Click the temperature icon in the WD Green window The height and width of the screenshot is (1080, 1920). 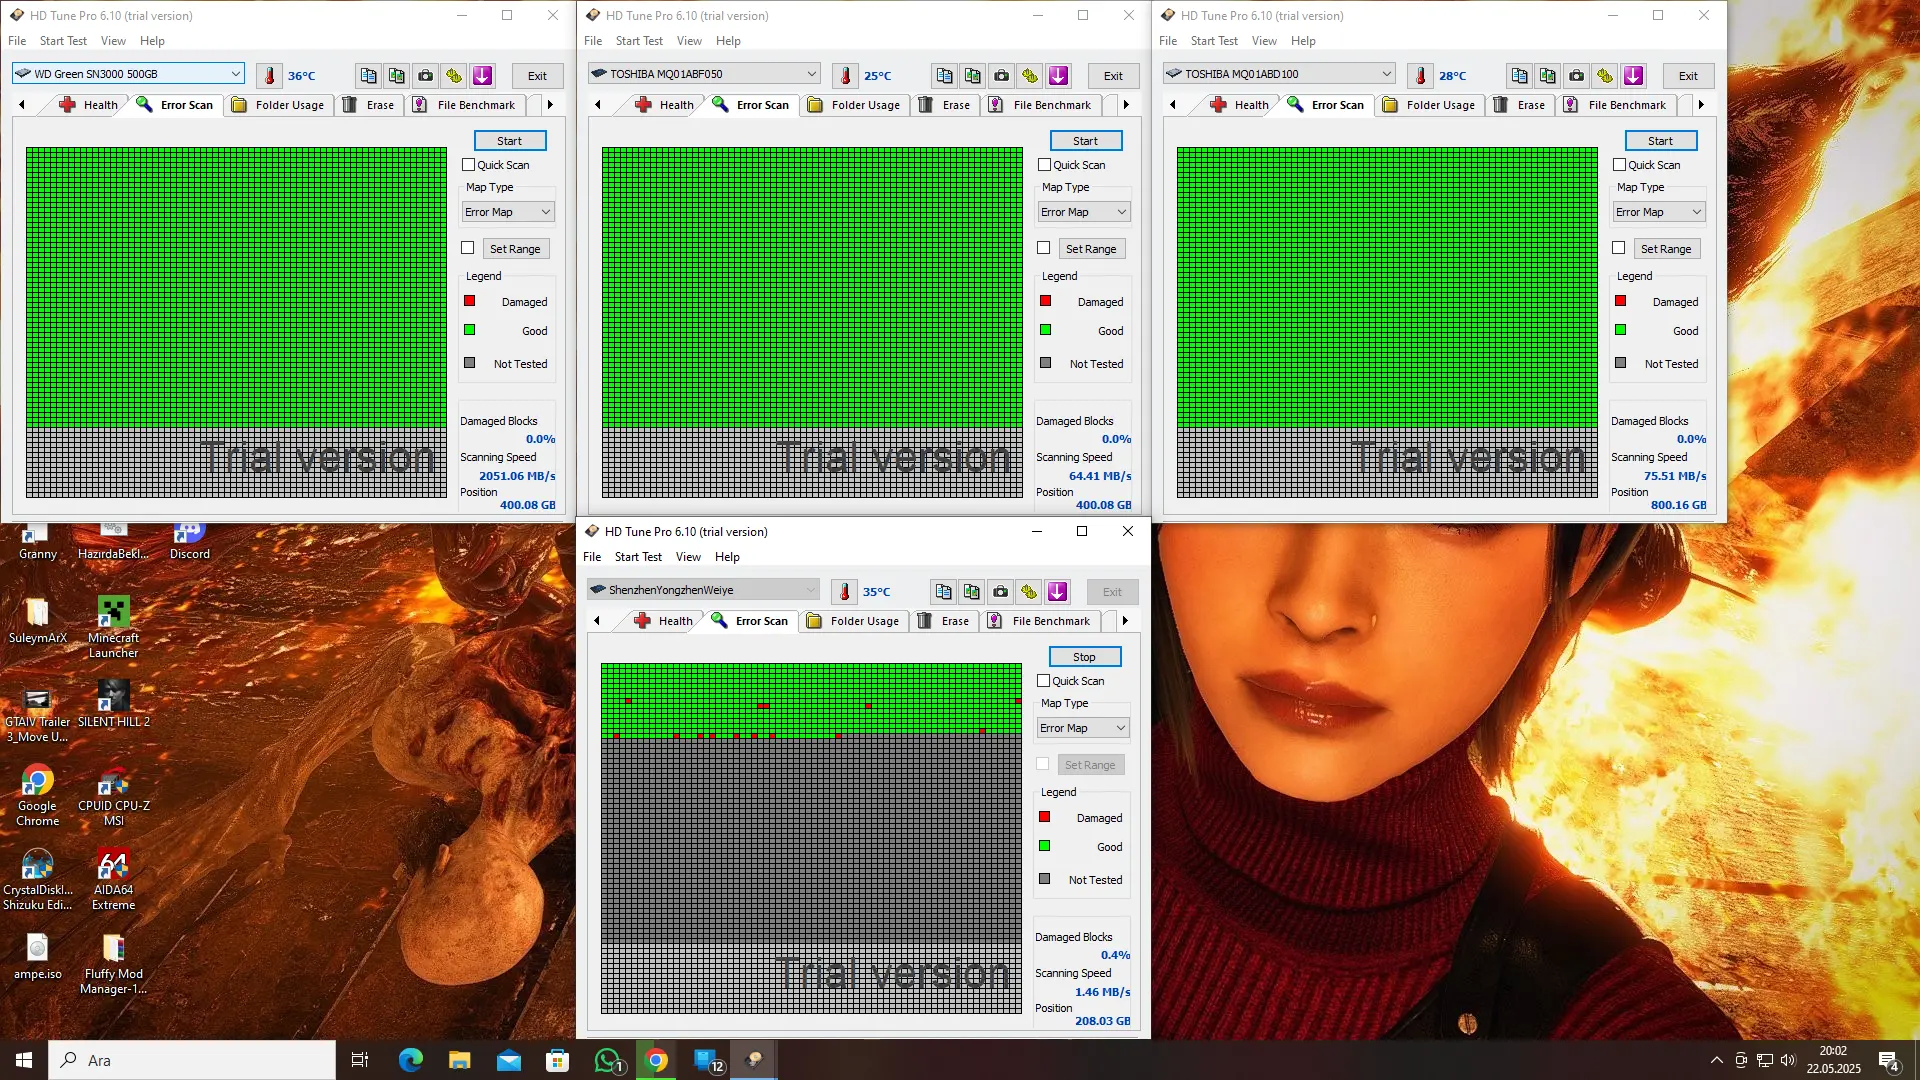pos(269,76)
